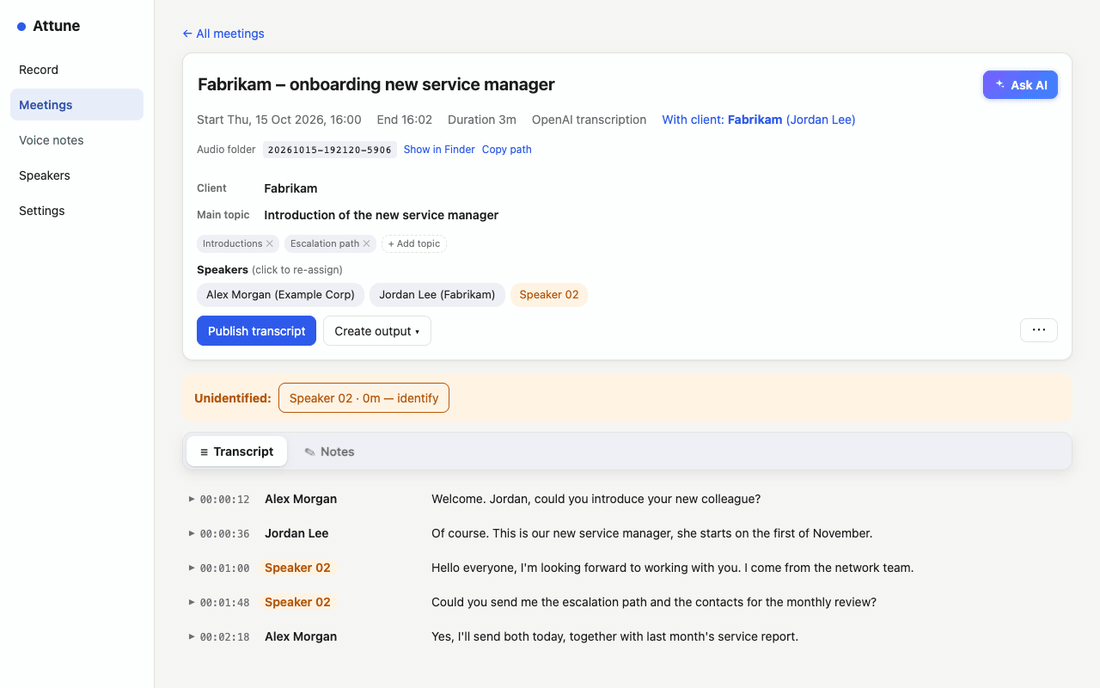Re-assign the Speaker 02 chip under Speakers

tap(549, 295)
